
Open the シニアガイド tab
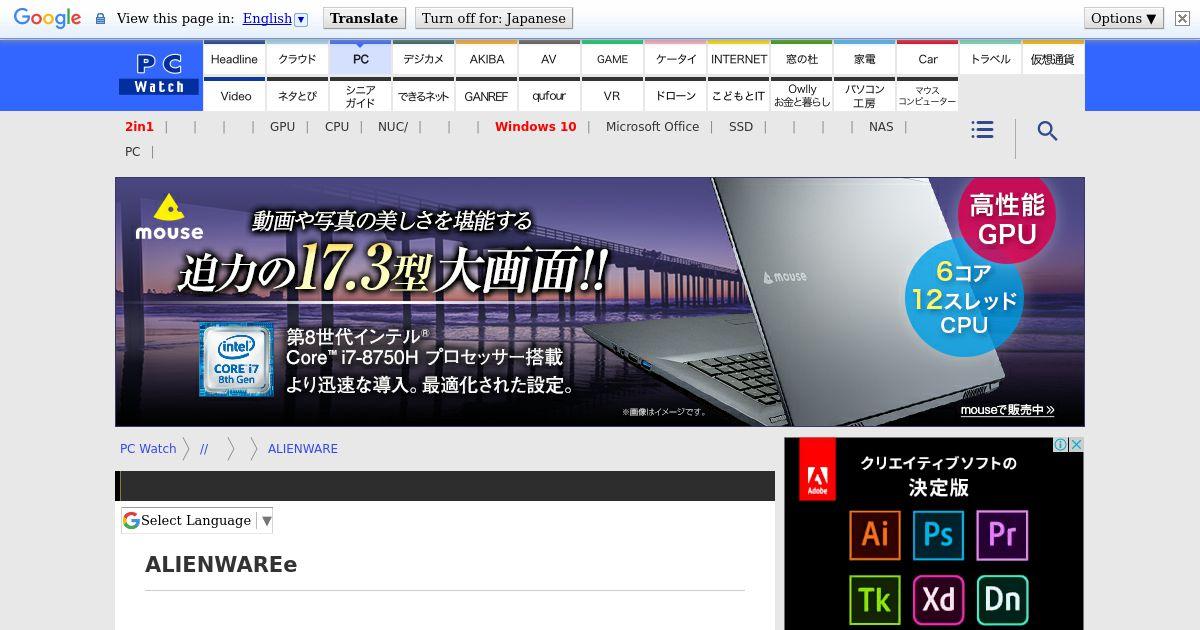click(x=360, y=96)
